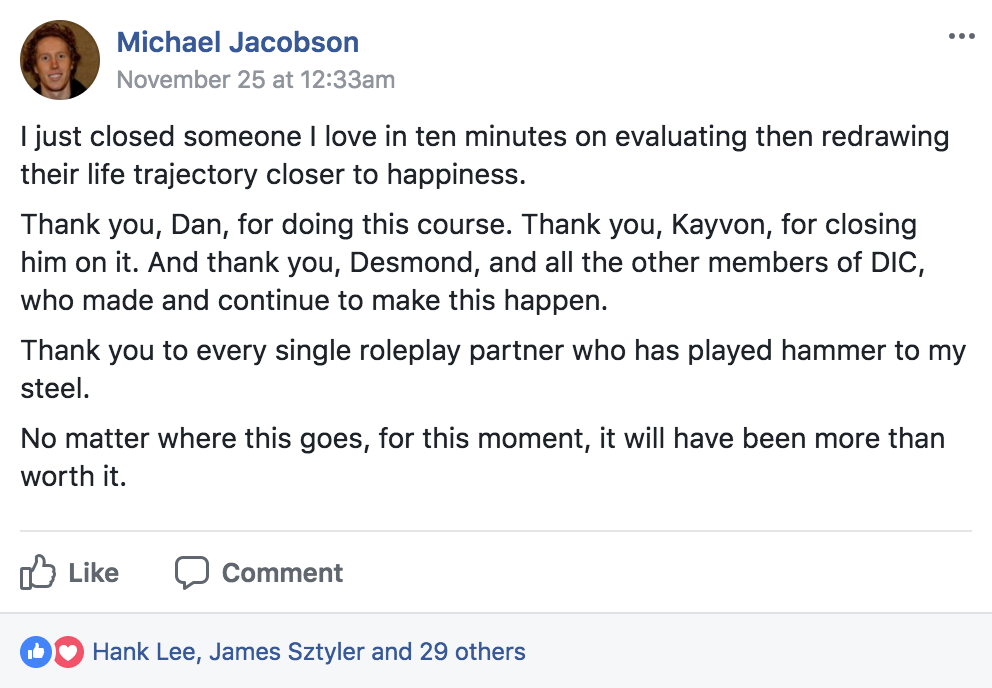Viewport: 992px width, 688px height.
Task: Open Michael Jacobson's profile picture
Action: (60, 60)
